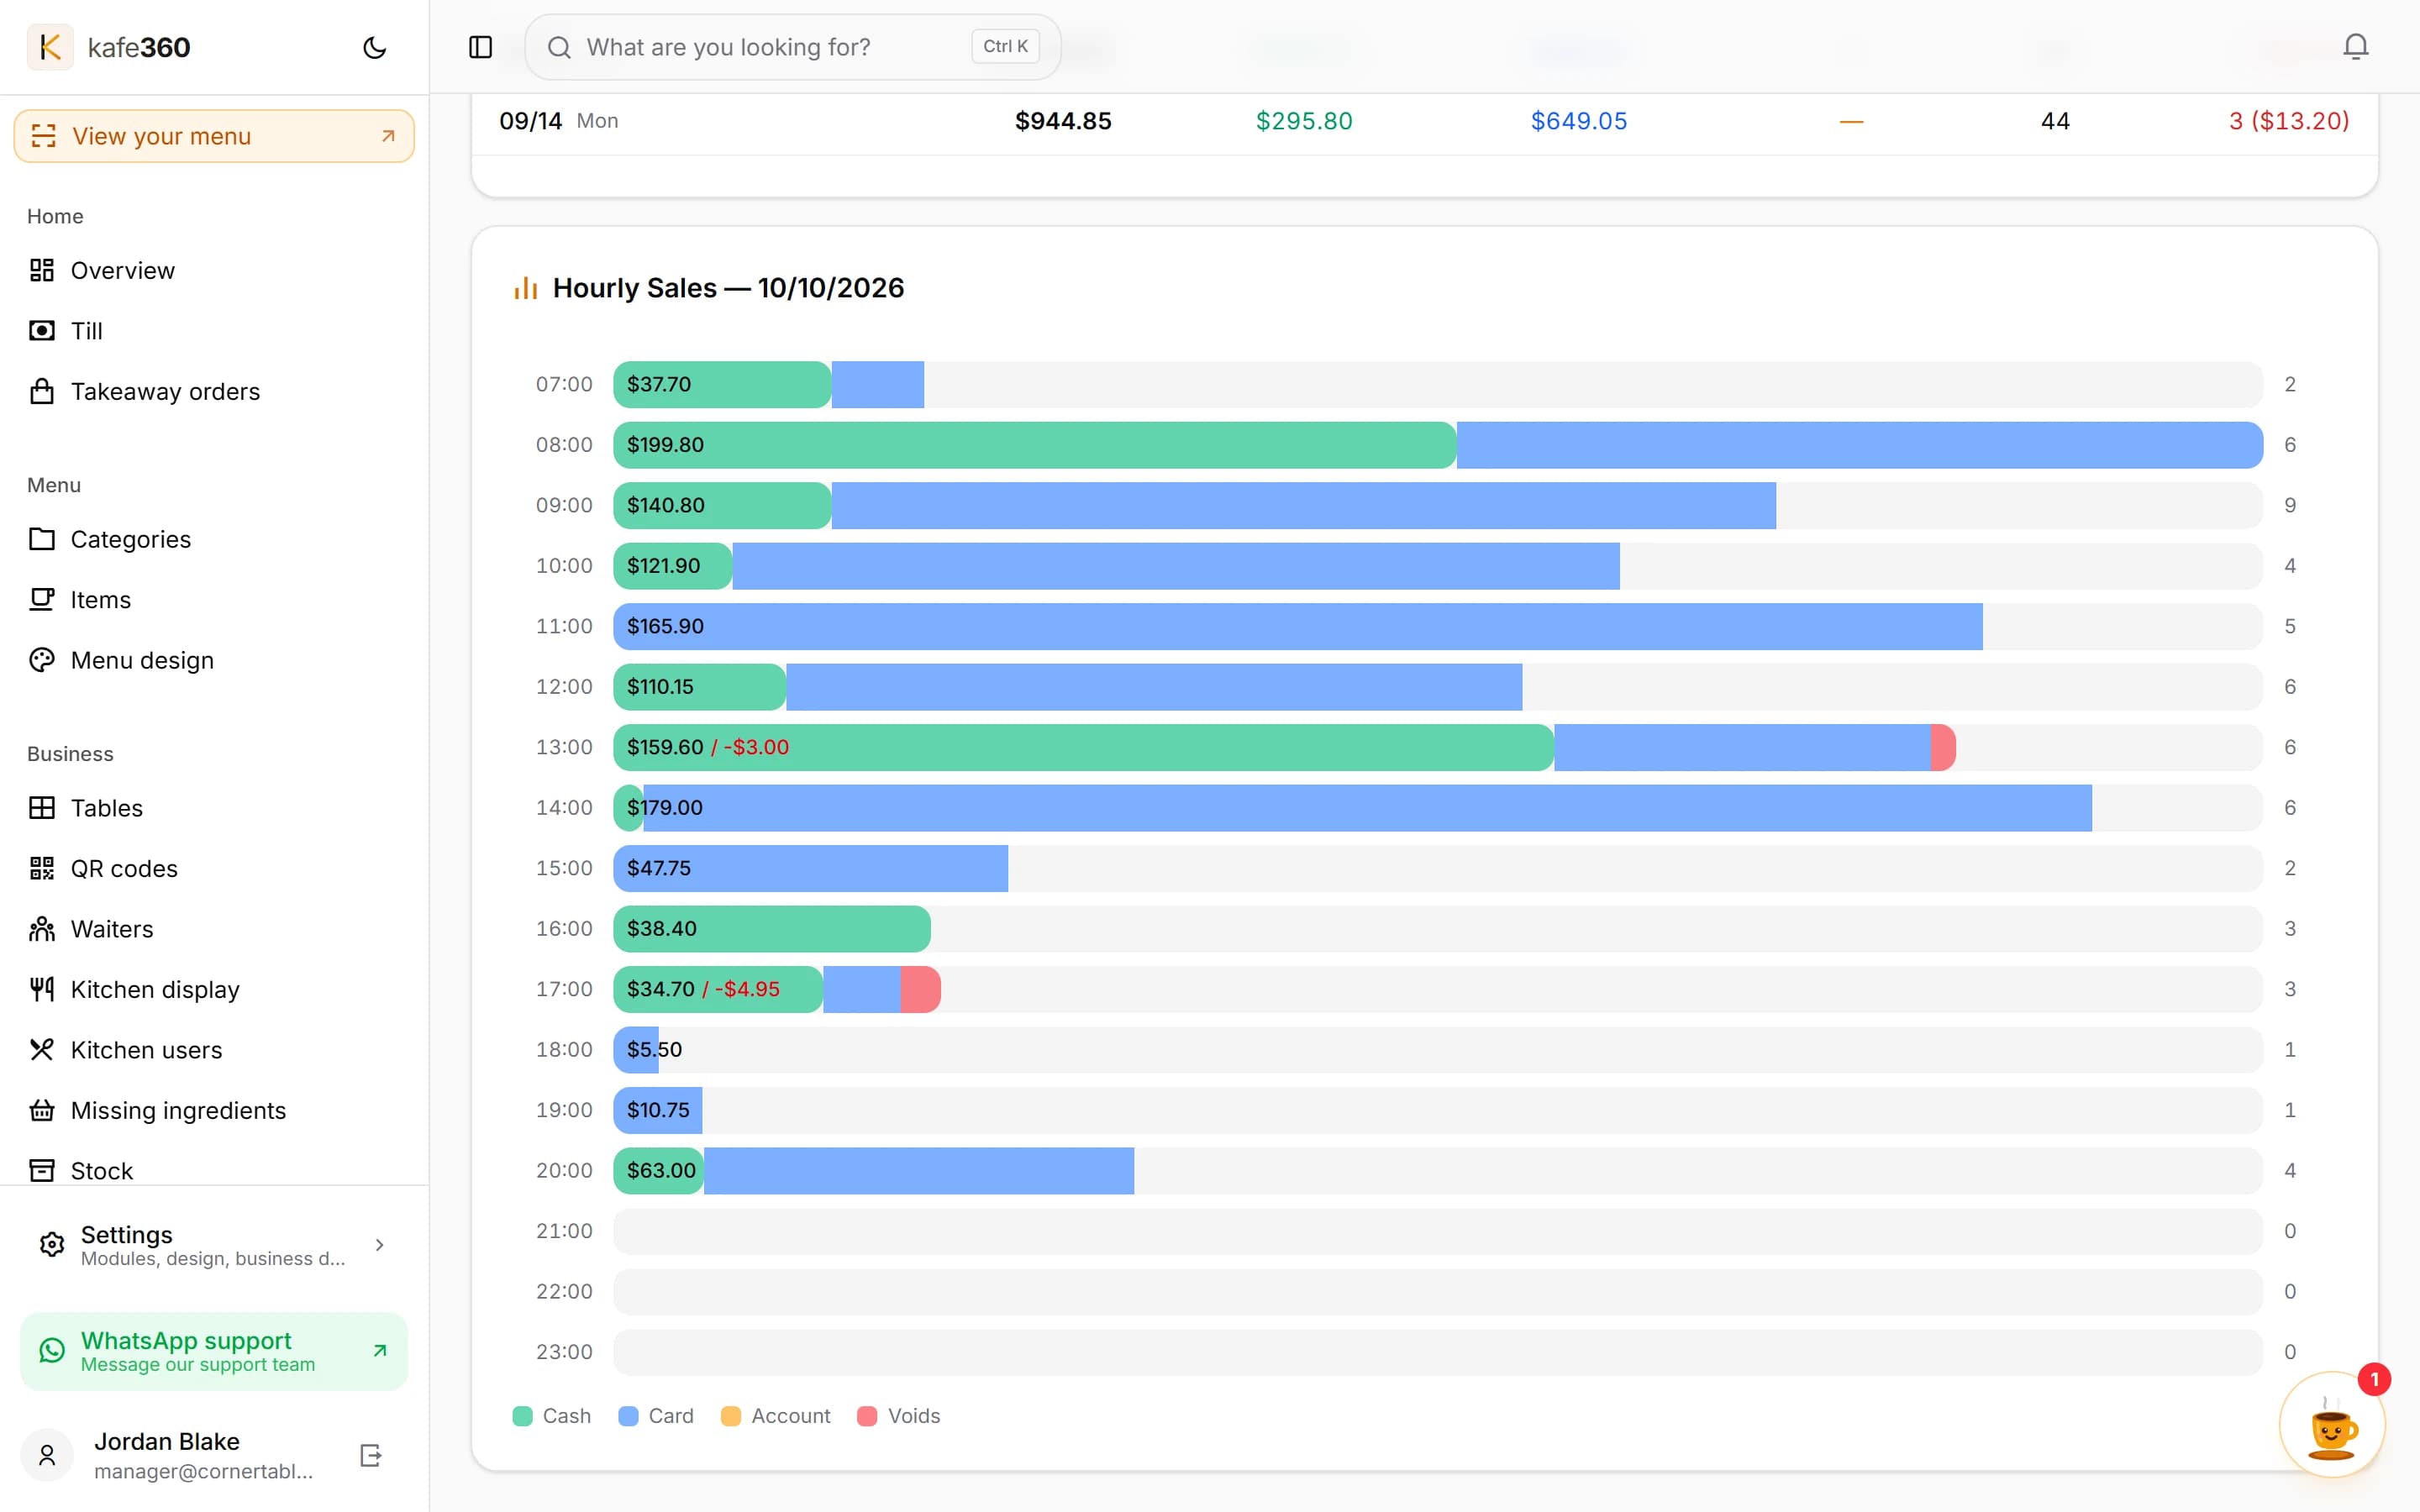Expand the Settings chevron

pos(379,1245)
